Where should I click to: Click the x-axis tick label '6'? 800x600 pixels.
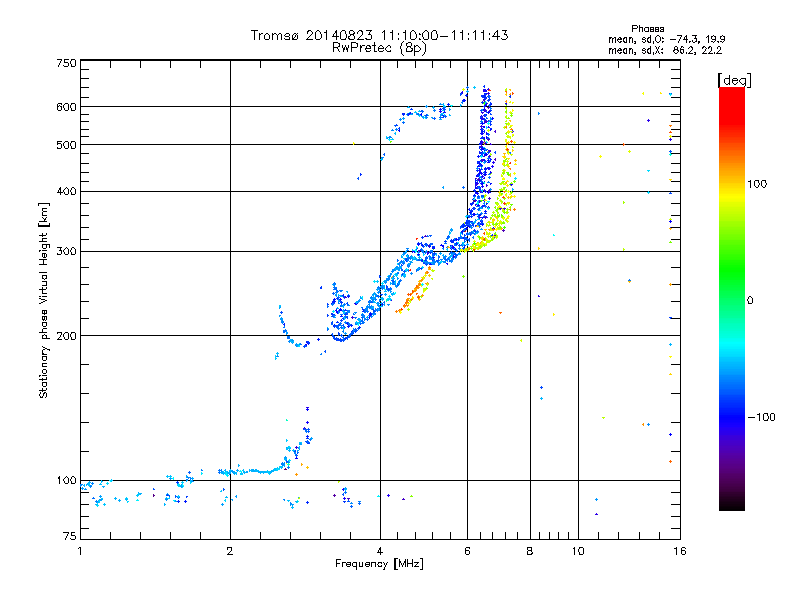(x=467, y=551)
